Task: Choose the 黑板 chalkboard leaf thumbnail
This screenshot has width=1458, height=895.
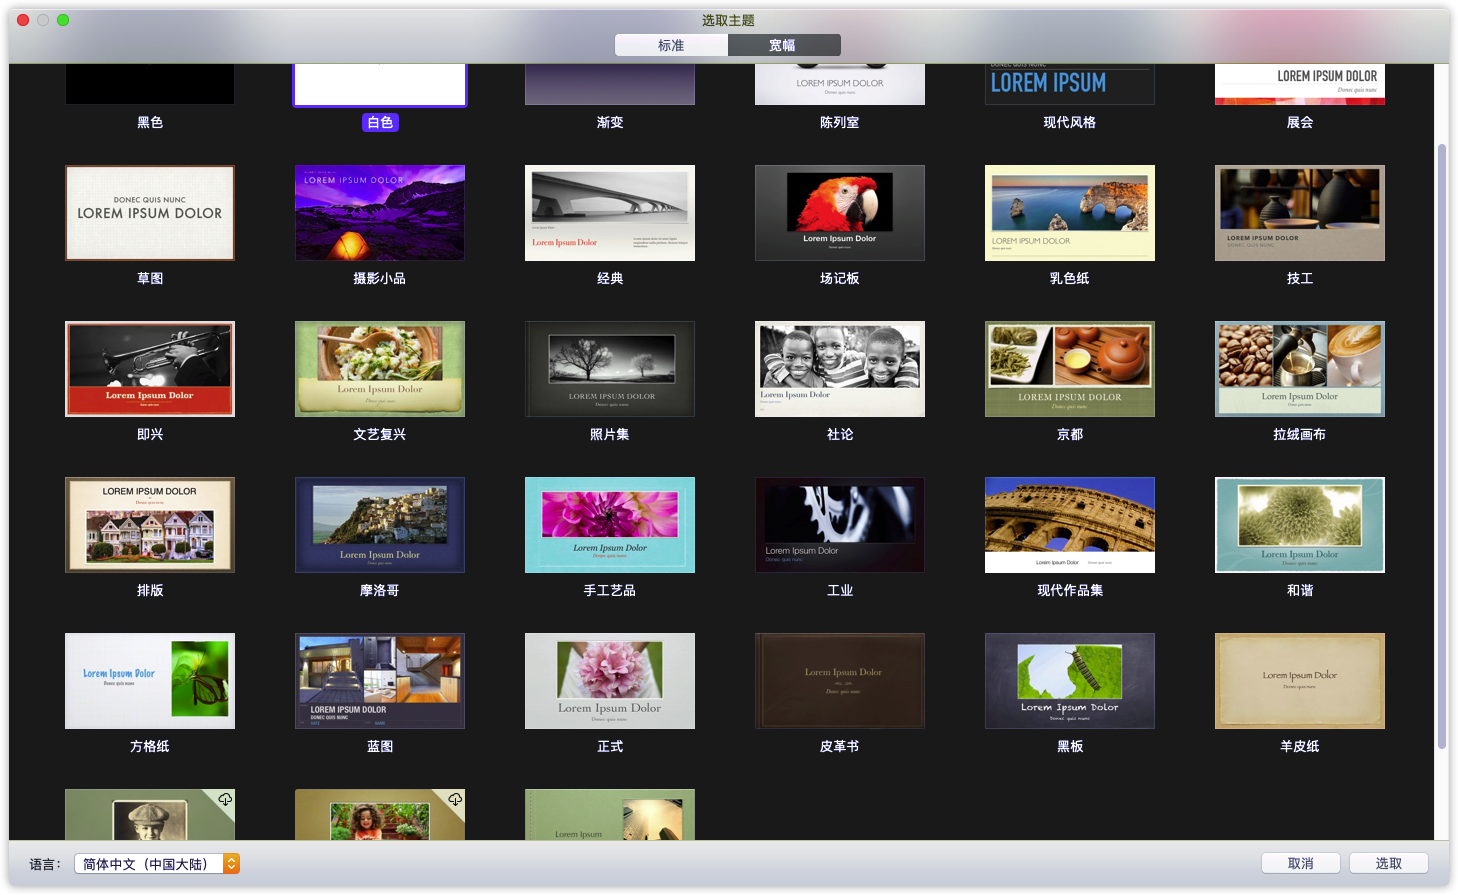Action: click(1070, 681)
